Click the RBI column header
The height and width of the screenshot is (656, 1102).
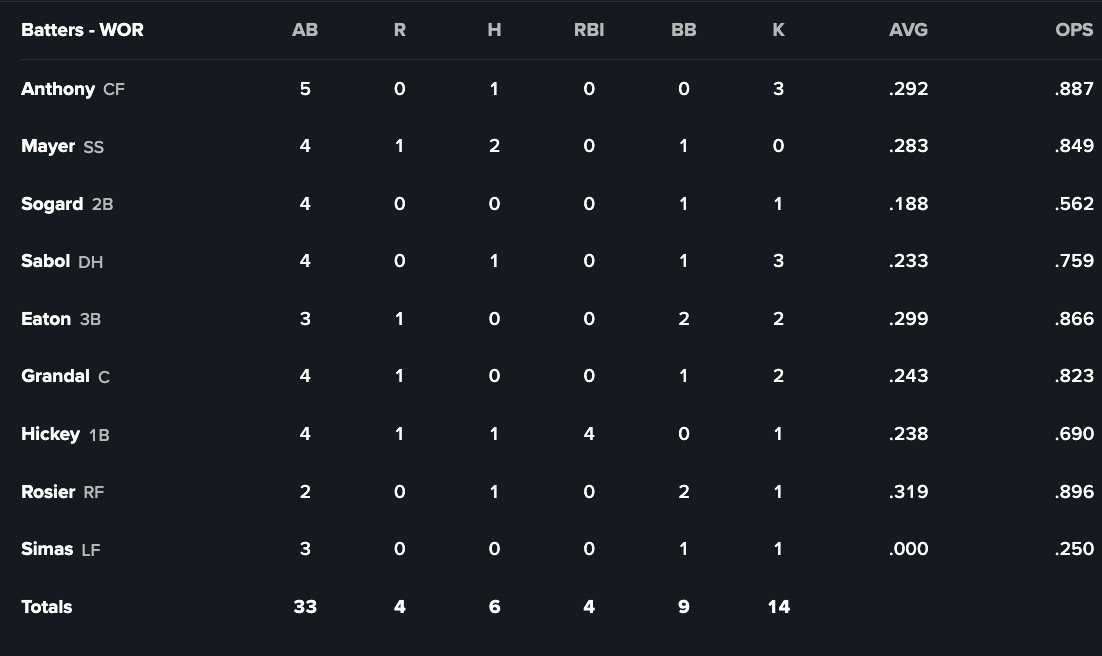pyautogui.click(x=589, y=30)
